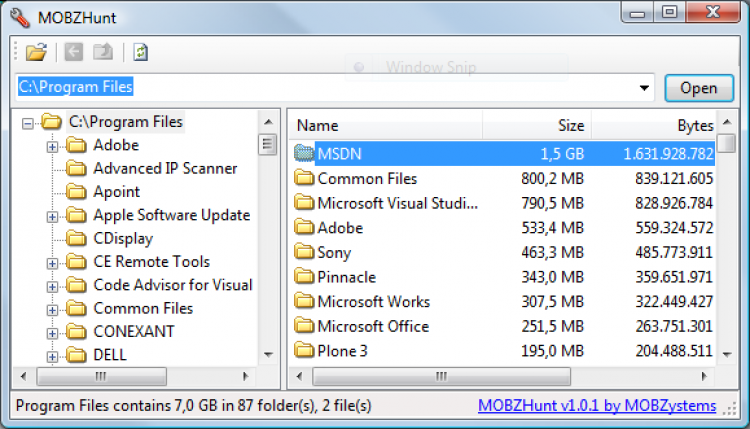Screen dimensions: 750x429
Task: Click the Sony folder icon in list
Action: (304, 252)
